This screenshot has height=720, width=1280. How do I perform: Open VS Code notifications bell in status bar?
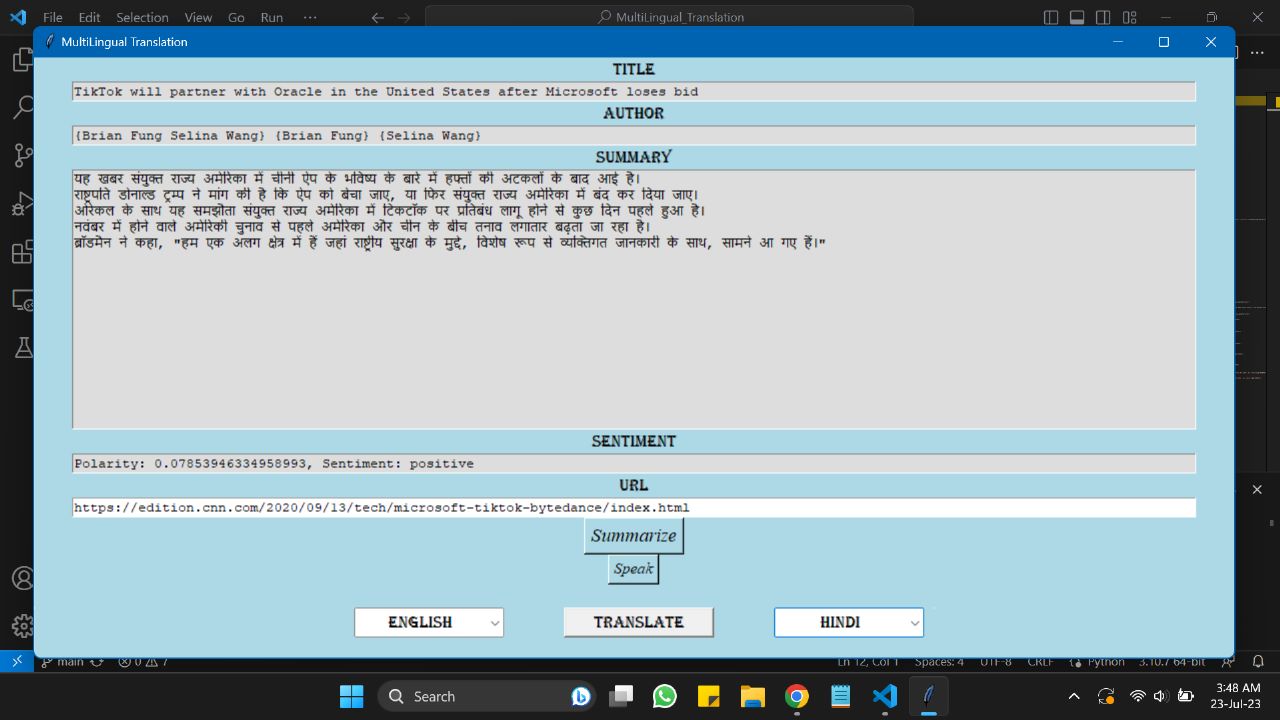coord(1258,662)
